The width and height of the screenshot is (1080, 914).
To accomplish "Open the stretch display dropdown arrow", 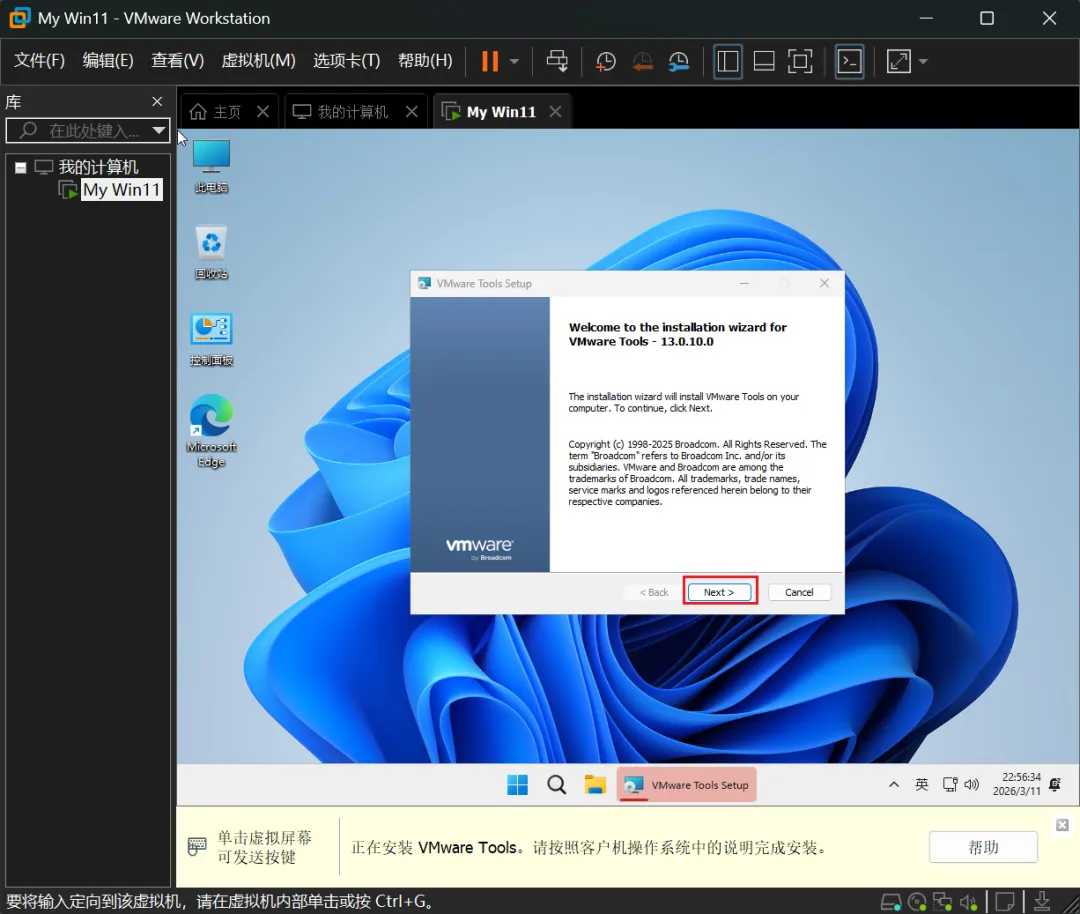I will pos(923,61).
